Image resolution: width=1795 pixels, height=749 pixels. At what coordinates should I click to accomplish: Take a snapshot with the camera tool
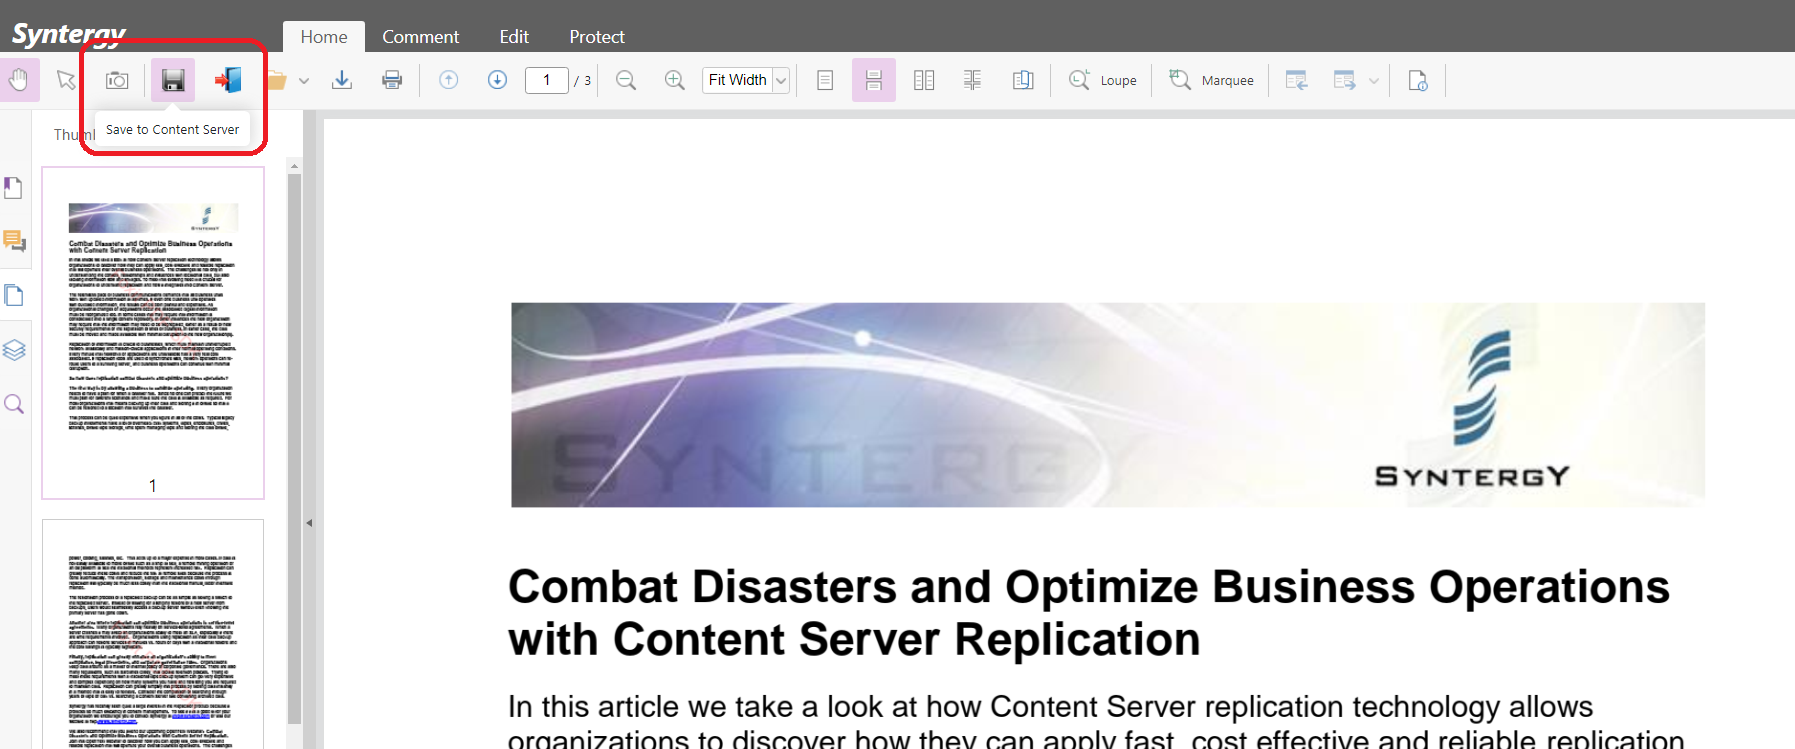click(x=117, y=80)
